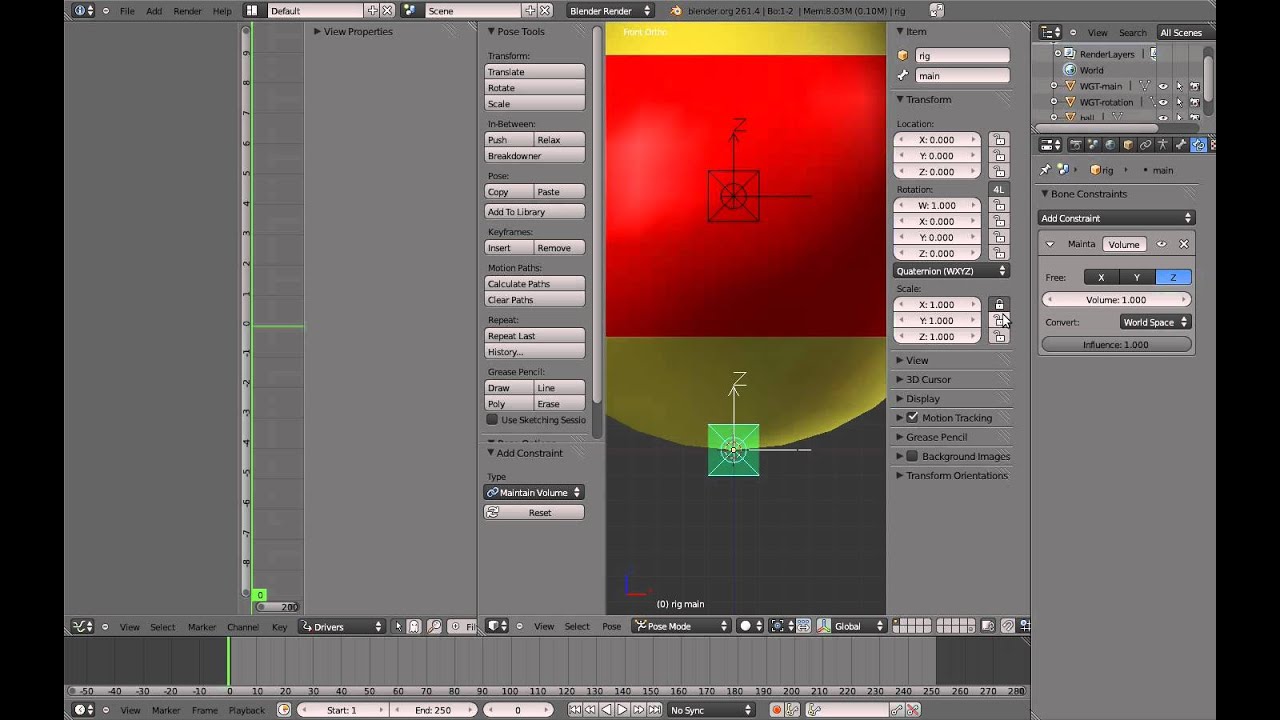Click the pin icon in properties breadcrumb

click(x=1046, y=170)
